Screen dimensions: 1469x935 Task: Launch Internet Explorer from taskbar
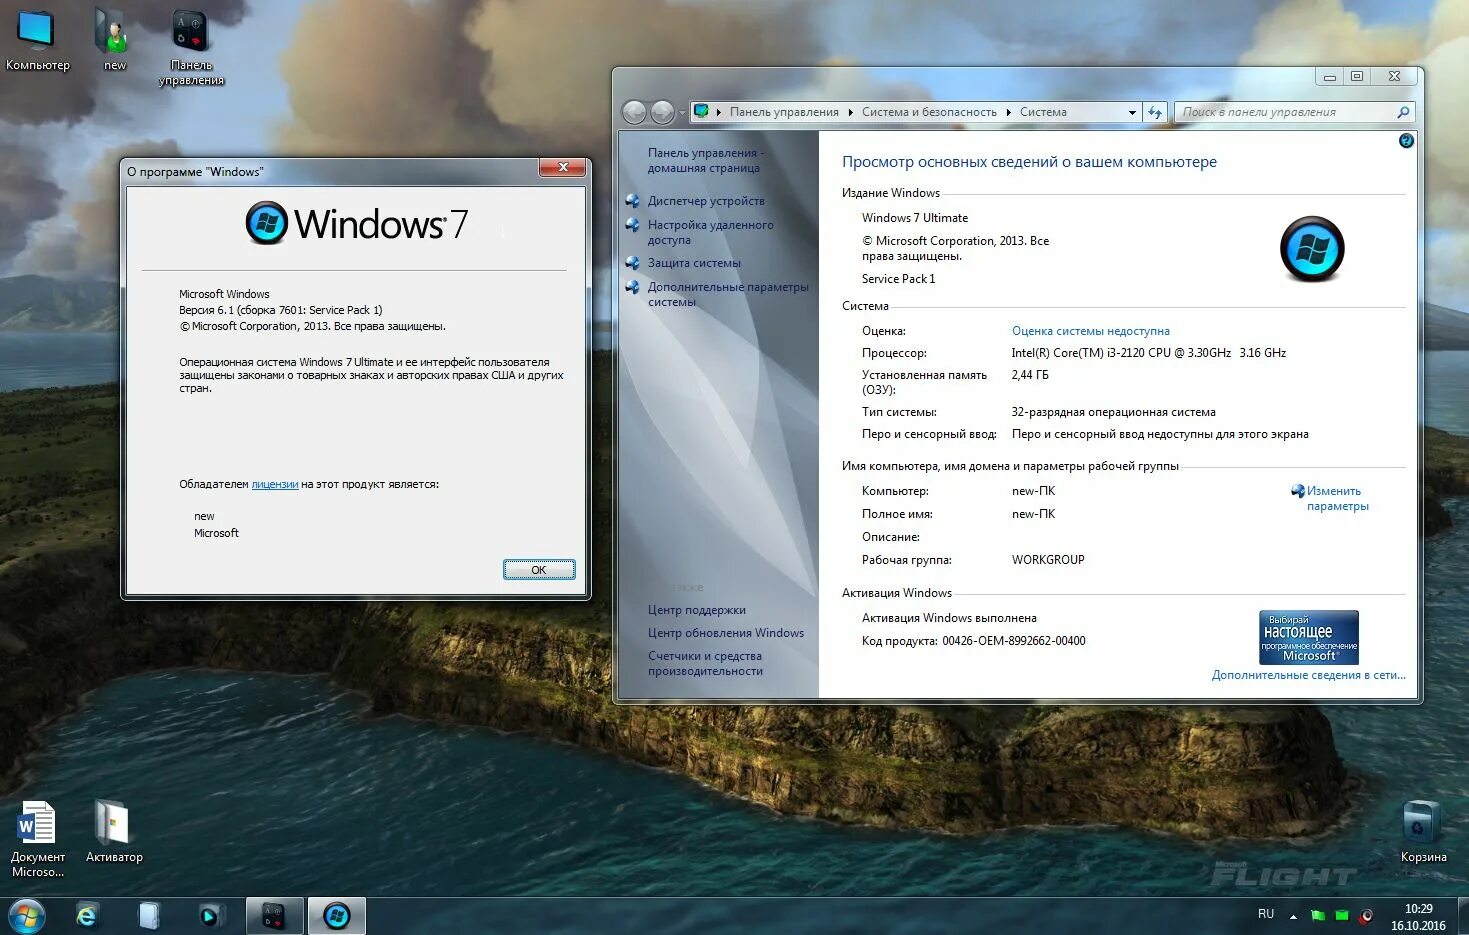(87, 915)
